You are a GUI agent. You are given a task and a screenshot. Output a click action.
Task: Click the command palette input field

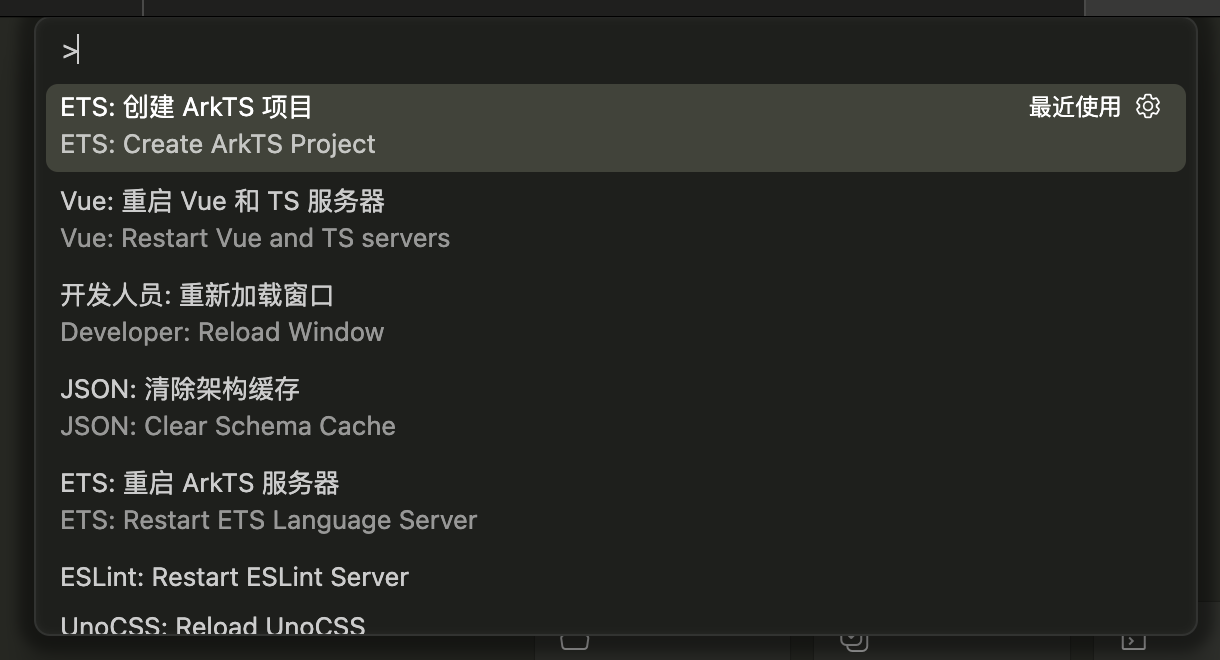[400, 49]
